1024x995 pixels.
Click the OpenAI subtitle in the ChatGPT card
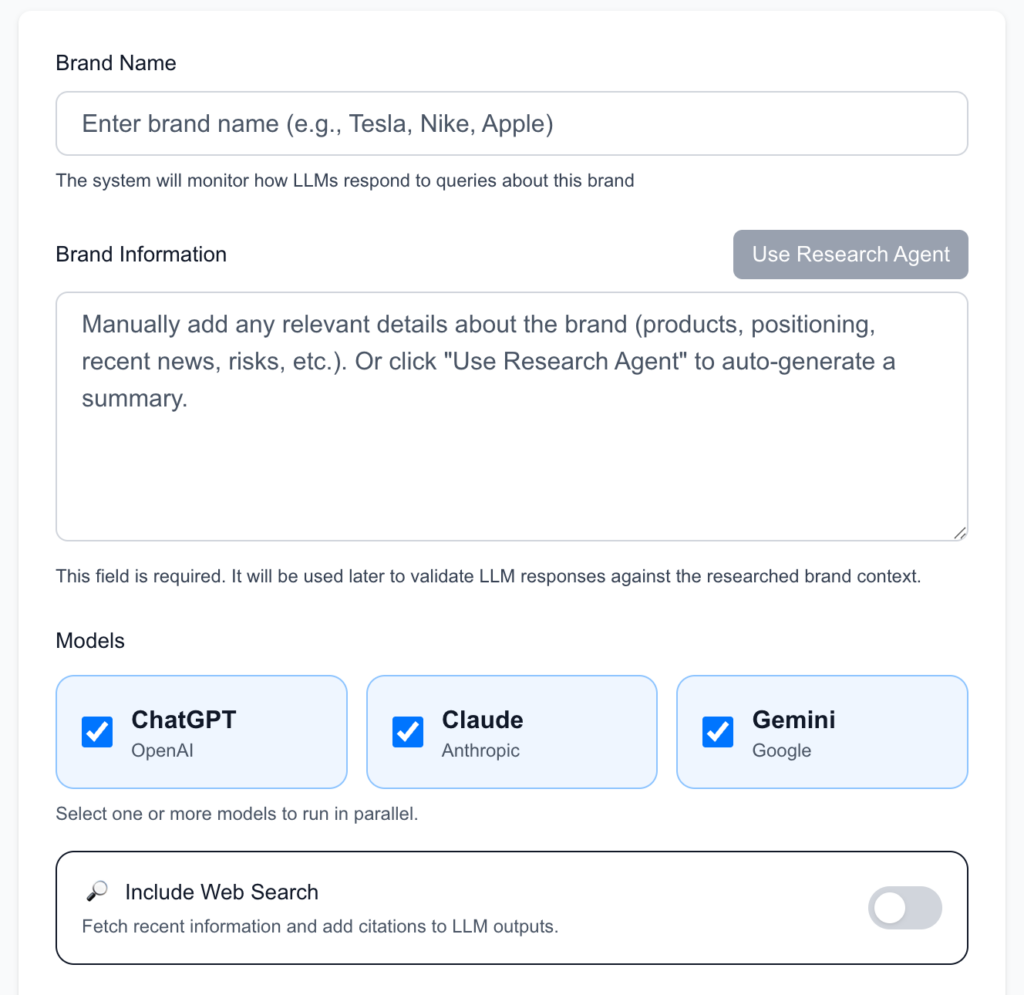pyautogui.click(x=162, y=751)
